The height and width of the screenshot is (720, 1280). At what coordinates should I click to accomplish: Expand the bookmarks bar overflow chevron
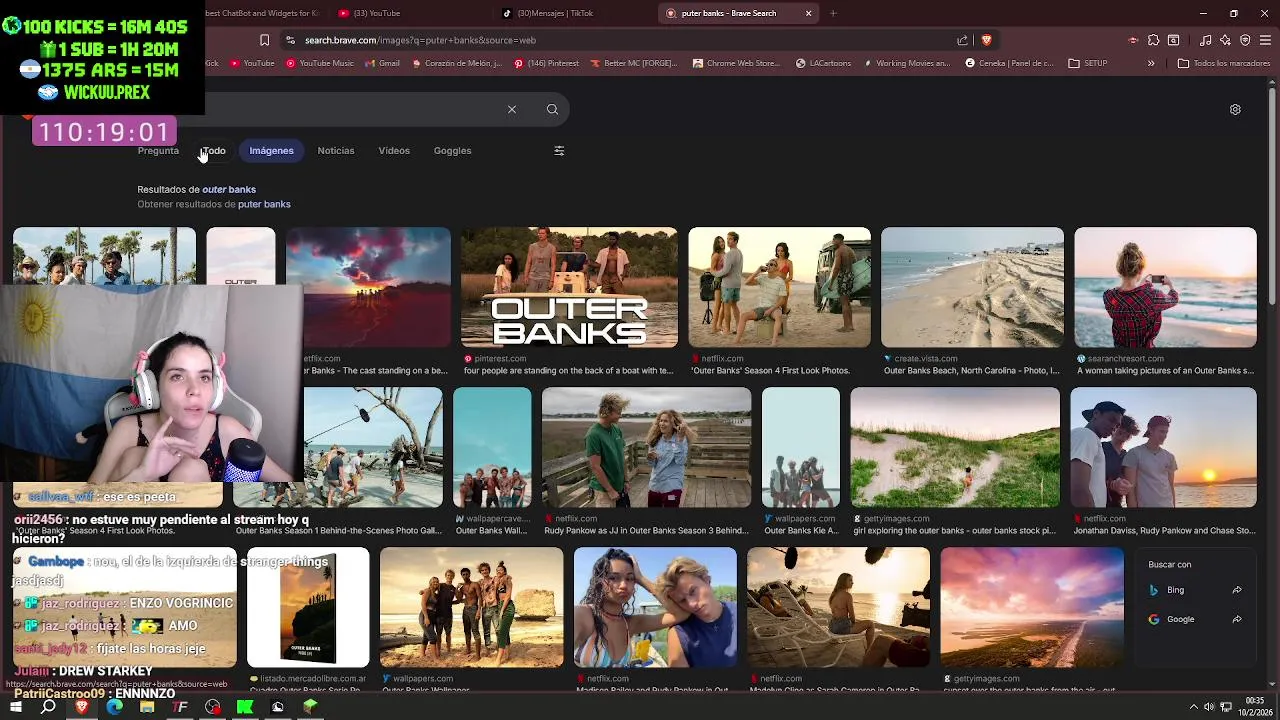coord(1151,63)
